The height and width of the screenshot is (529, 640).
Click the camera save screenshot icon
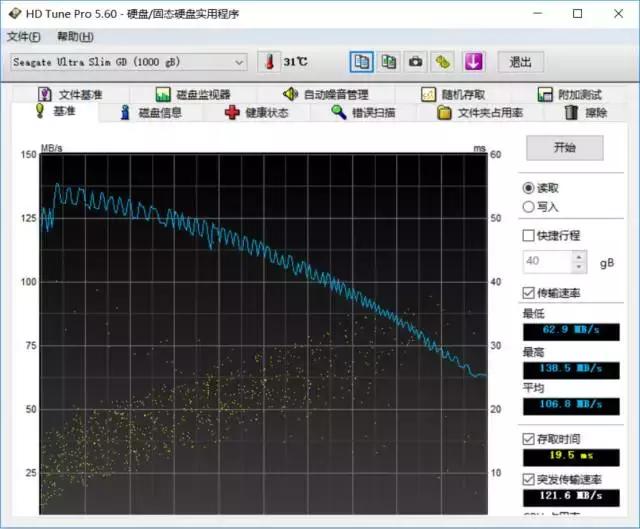coord(415,62)
